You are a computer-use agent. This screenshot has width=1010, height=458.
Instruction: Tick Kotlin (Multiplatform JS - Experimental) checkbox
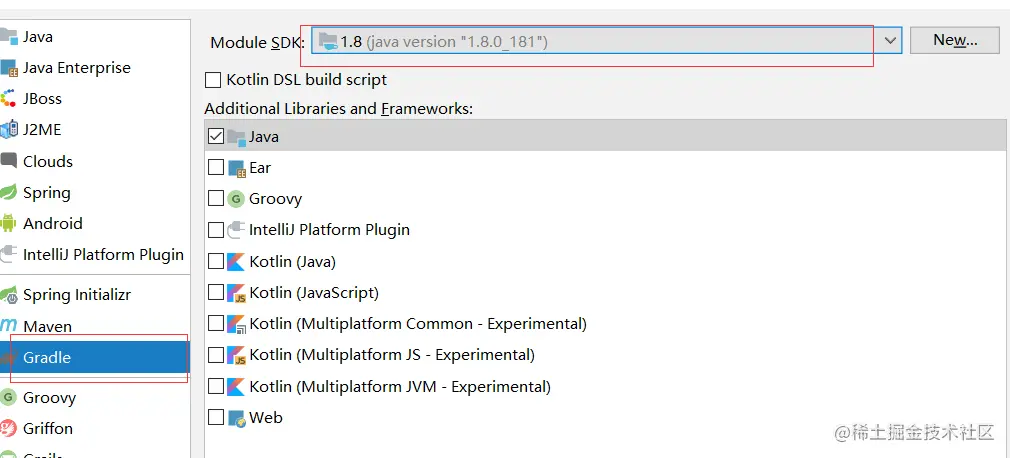[x=216, y=355]
